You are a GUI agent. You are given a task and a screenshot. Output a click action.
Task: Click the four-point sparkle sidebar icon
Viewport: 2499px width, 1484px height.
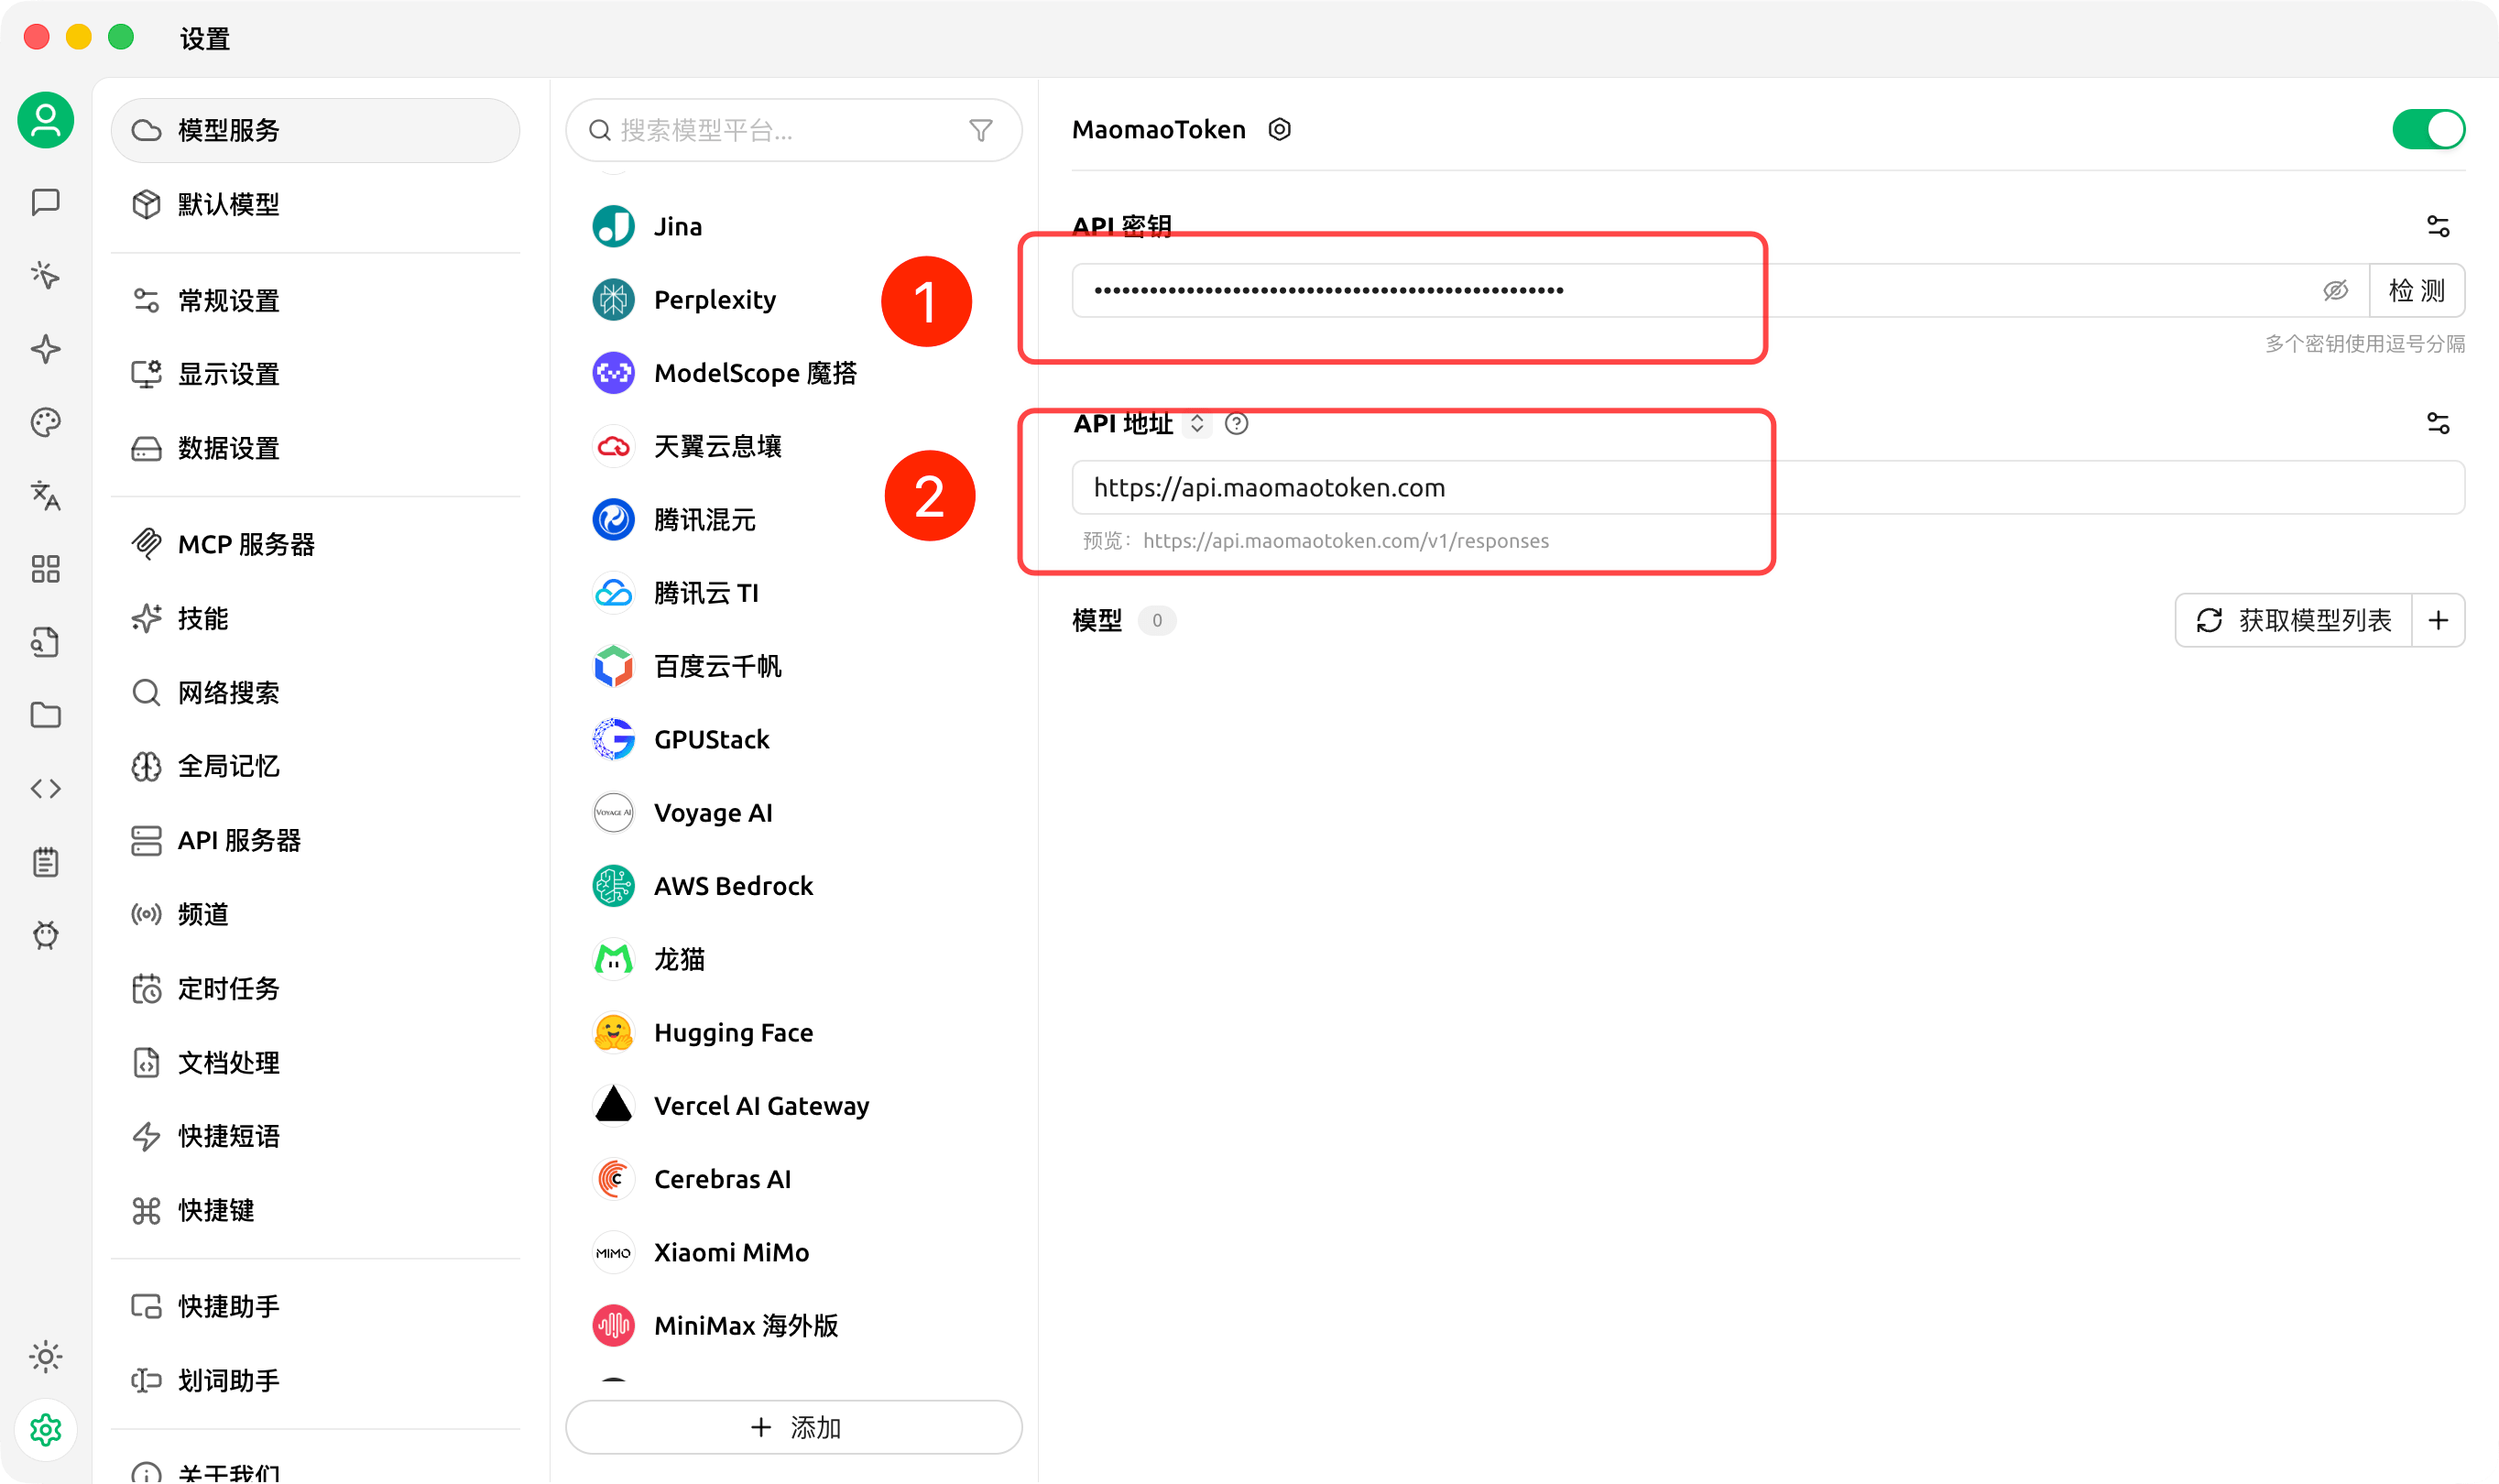click(x=46, y=349)
